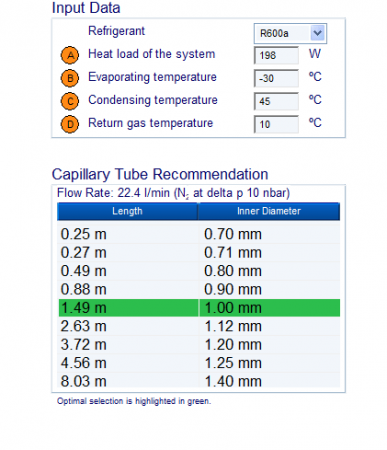Click the orange C marker icon
This screenshot has width=387, height=450.
pyautogui.click(x=70, y=101)
